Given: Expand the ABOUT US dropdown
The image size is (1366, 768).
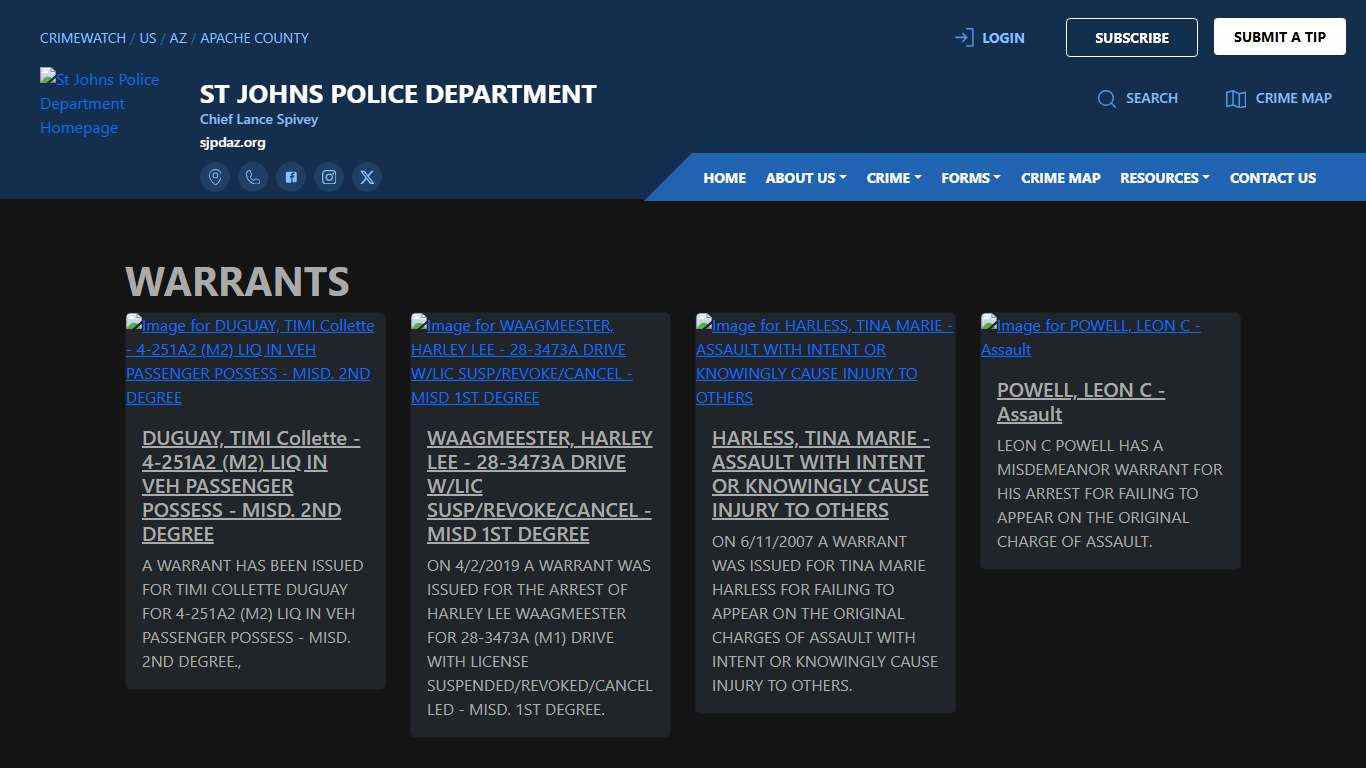Looking at the screenshot, I should (x=804, y=177).
